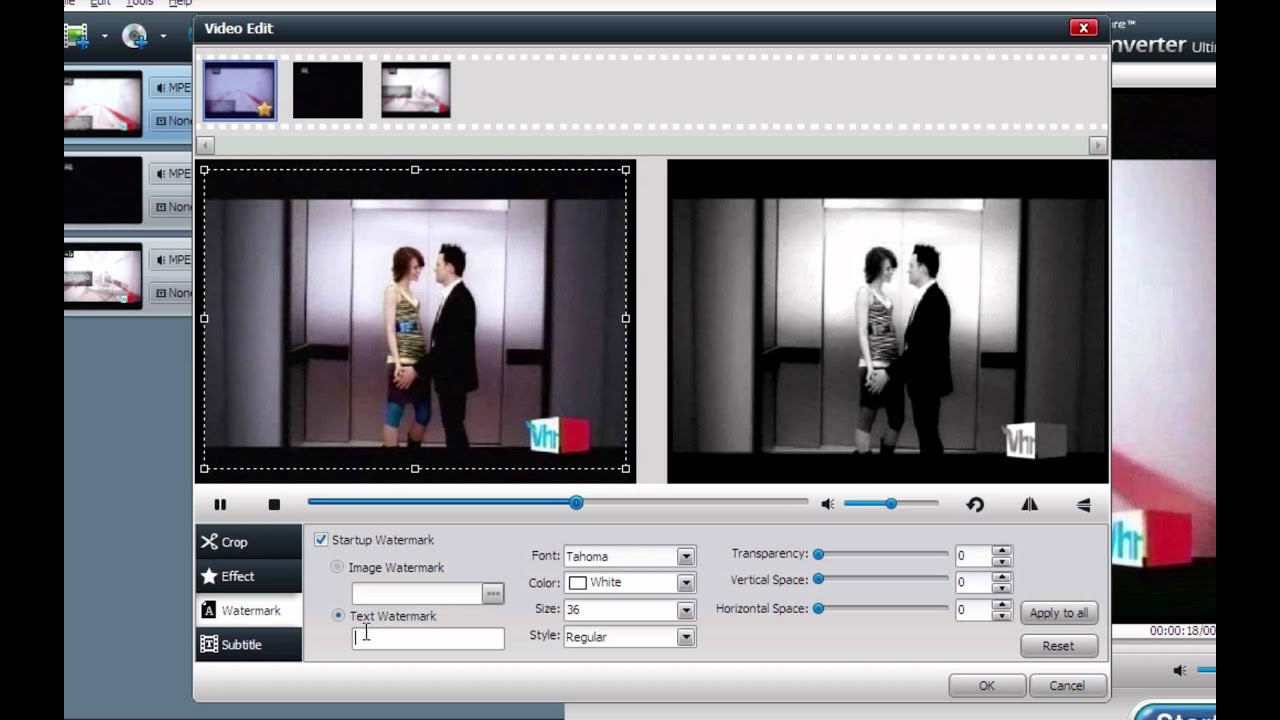Viewport: 1280px width, 720px height.
Task: Click the output preview pane
Action: pos(888,322)
